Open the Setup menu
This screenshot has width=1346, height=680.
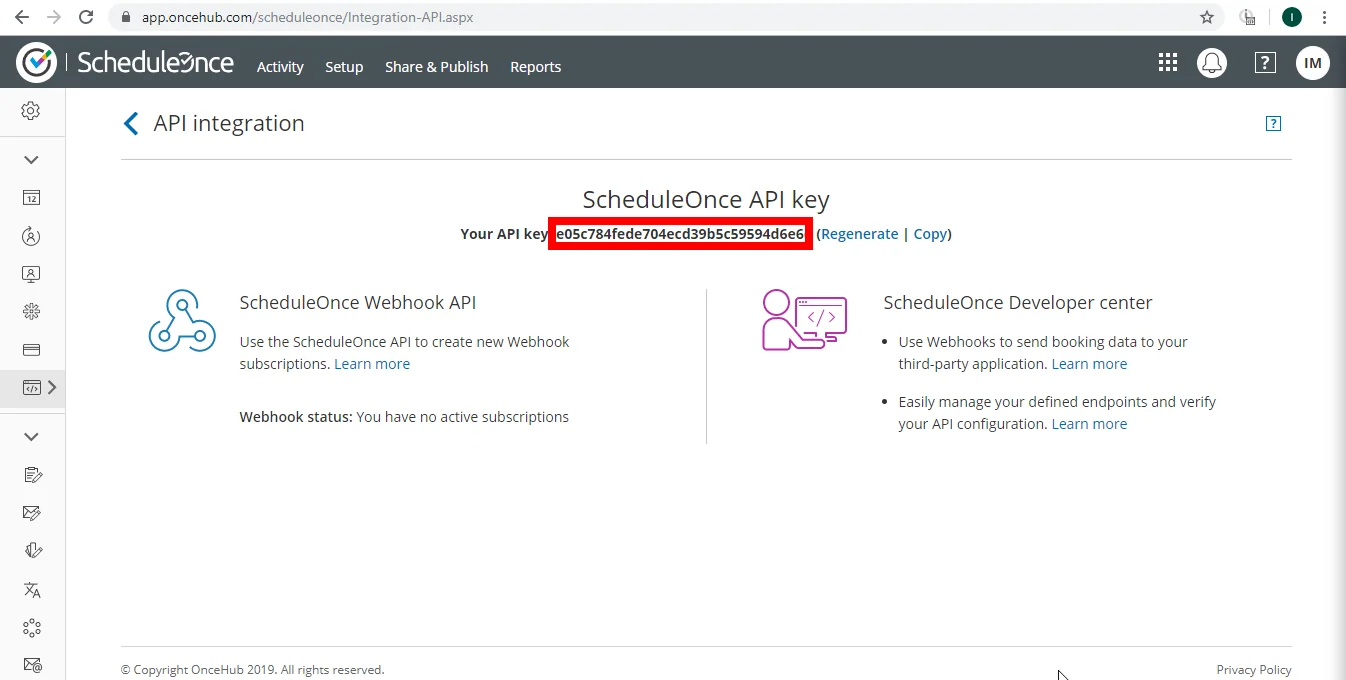pos(344,67)
